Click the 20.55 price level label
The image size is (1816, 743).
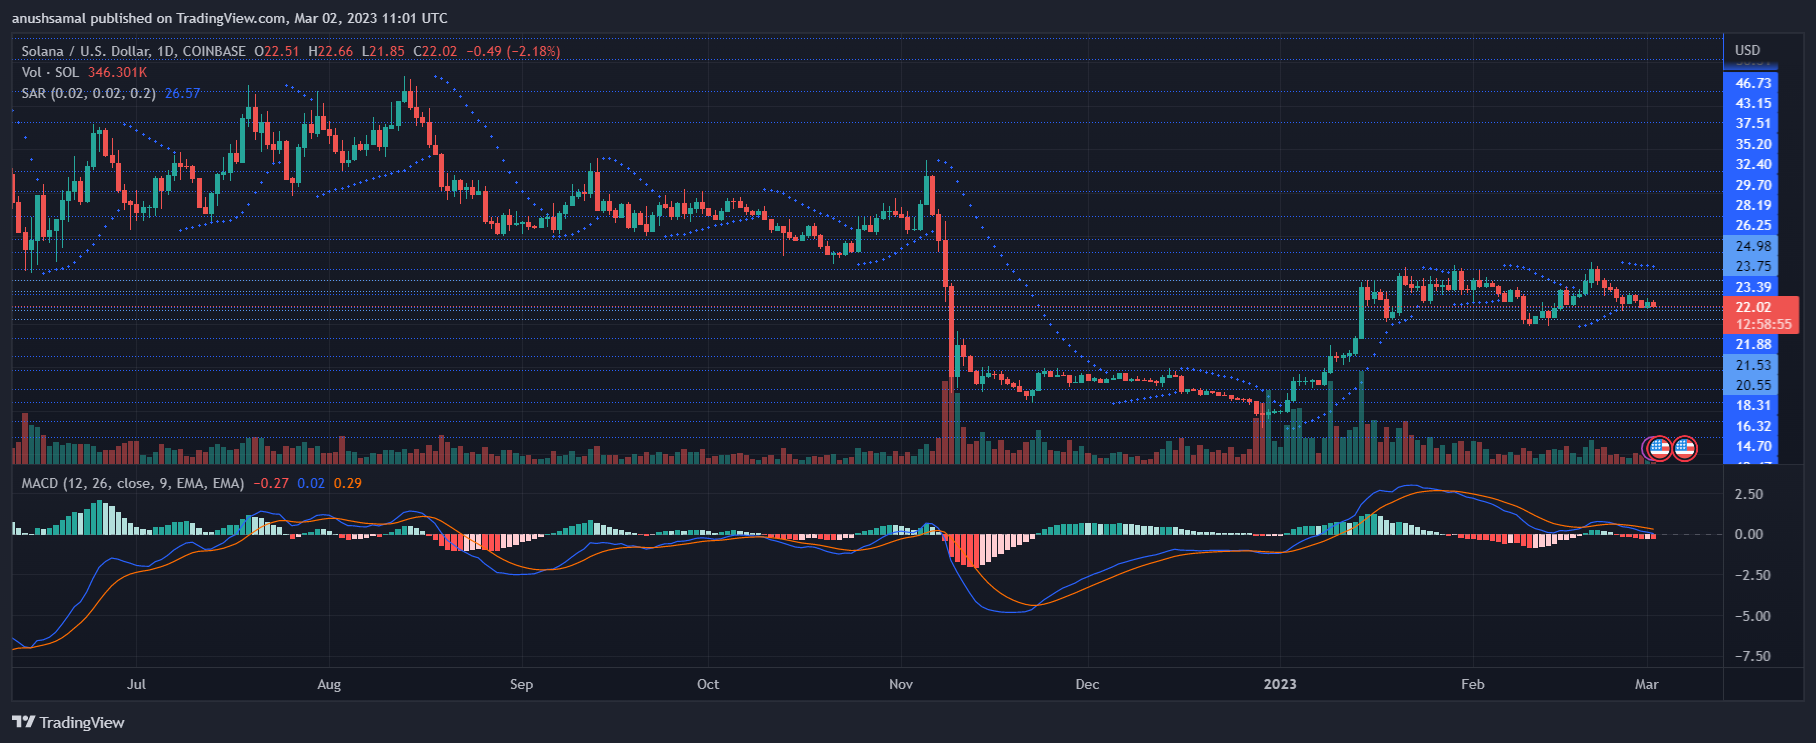pyautogui.click(x=1753, y=385)
